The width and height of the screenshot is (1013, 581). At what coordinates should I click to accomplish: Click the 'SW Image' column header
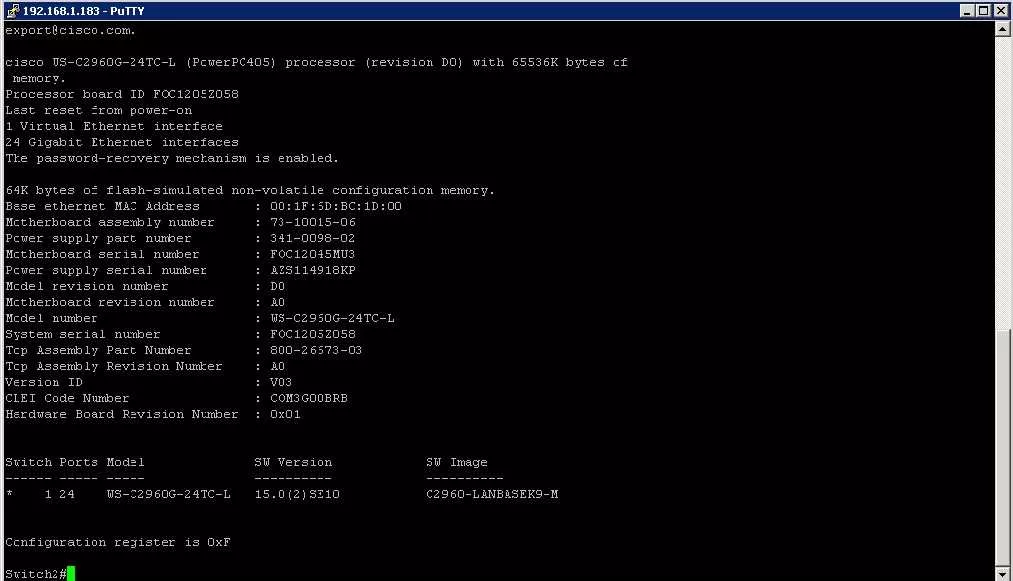click(457, 463)
